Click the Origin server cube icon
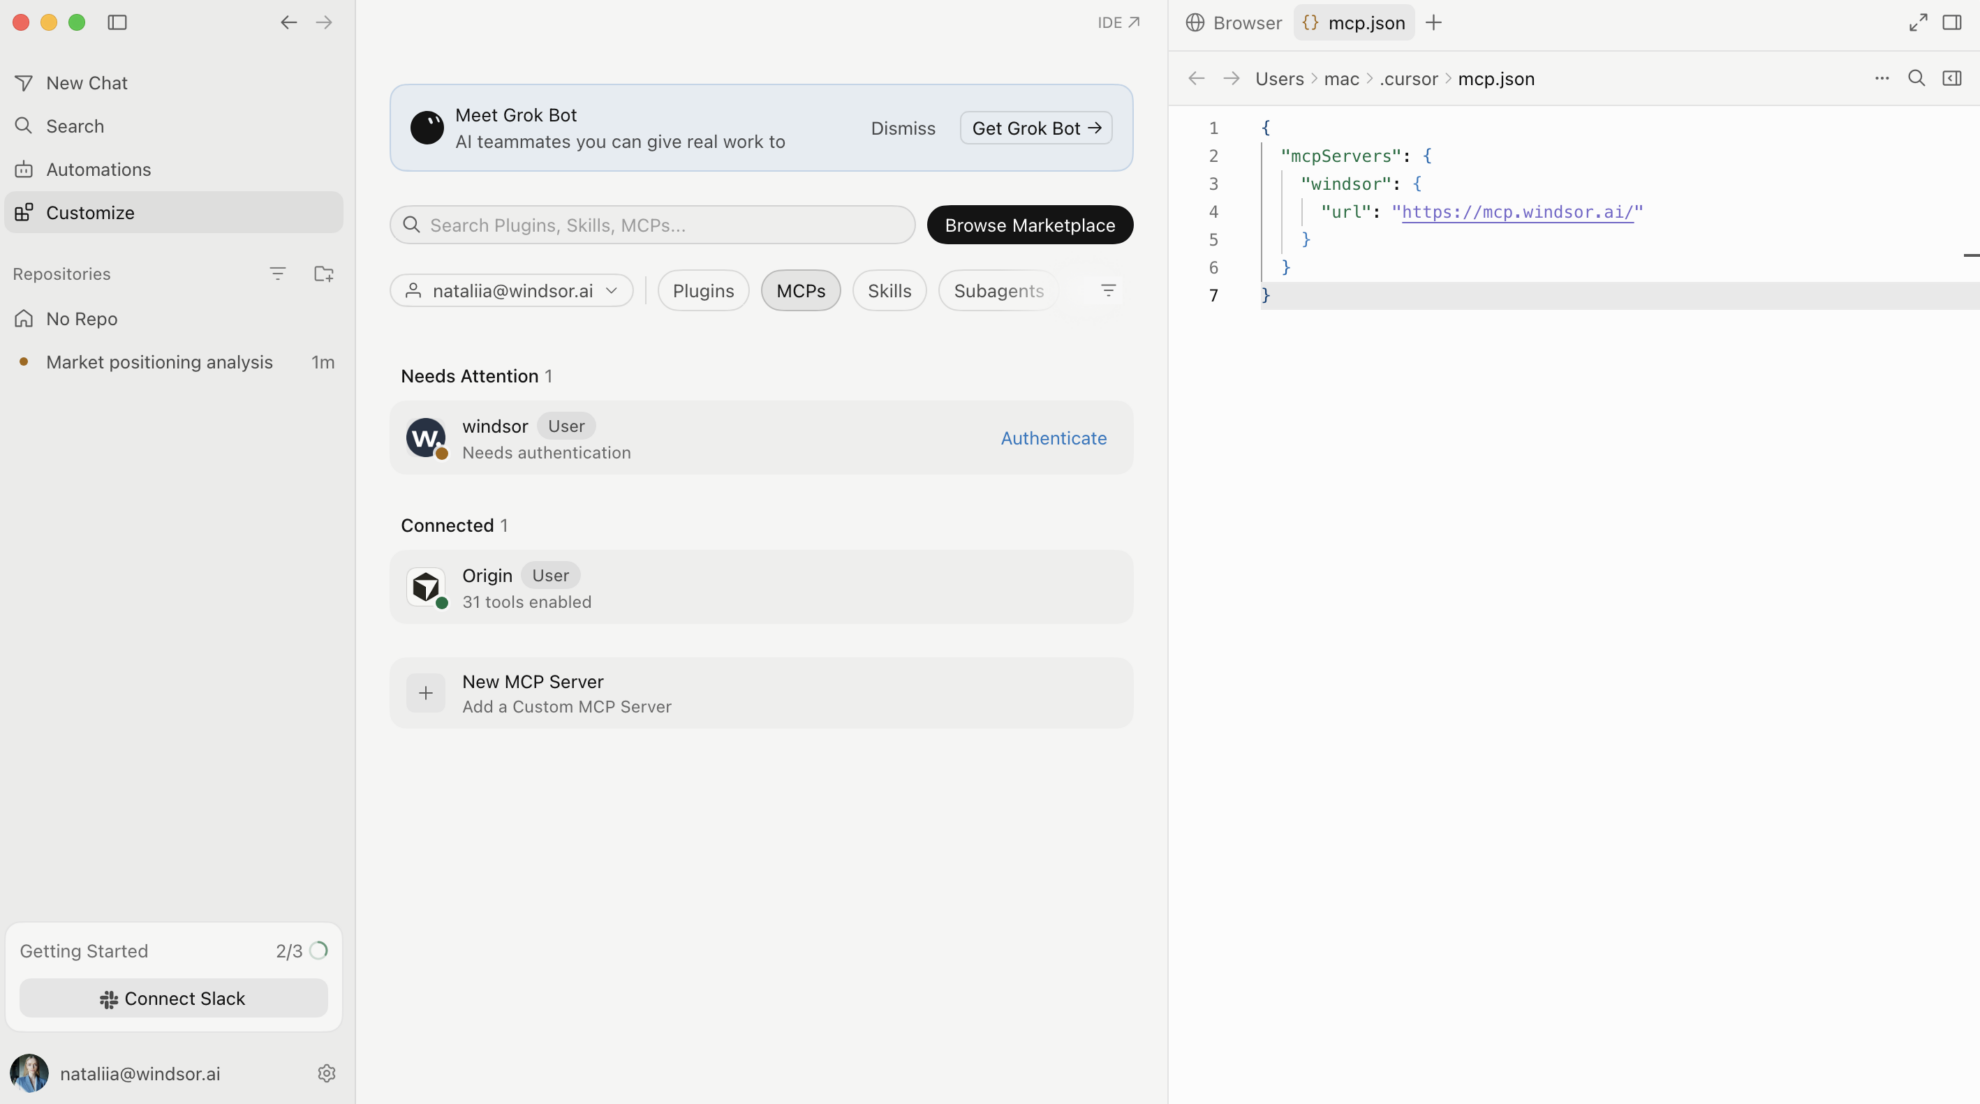The height and width of the screenshot is (1104, 1980). tap(426, 587)
